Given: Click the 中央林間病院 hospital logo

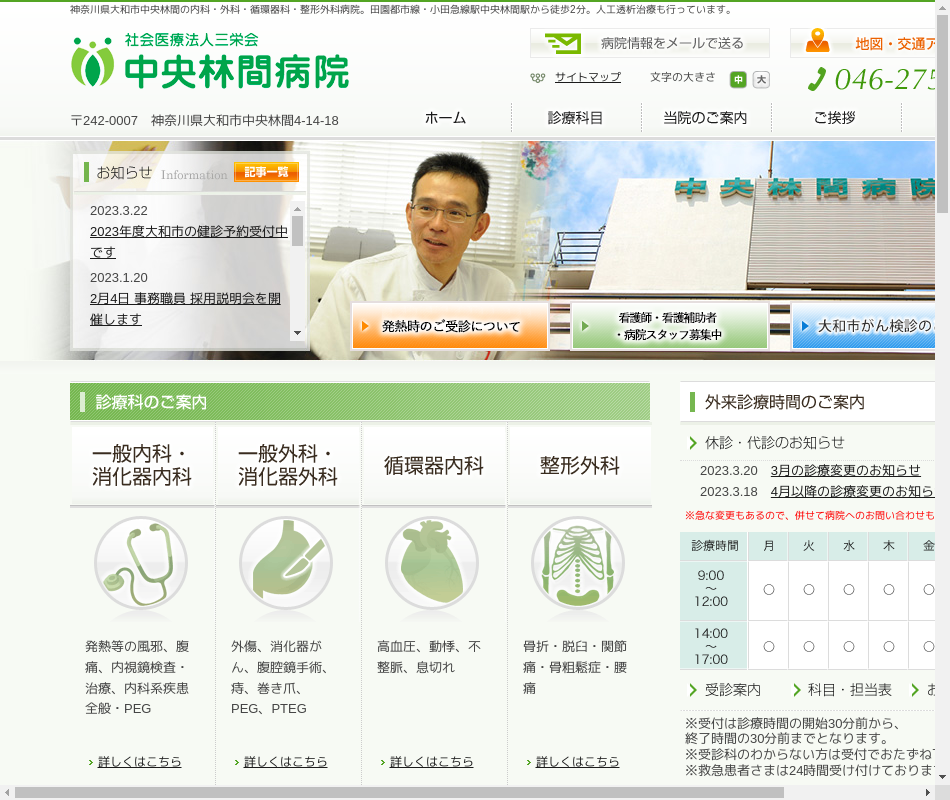Looking at the screenshot, I should click(x=210, y=61).
